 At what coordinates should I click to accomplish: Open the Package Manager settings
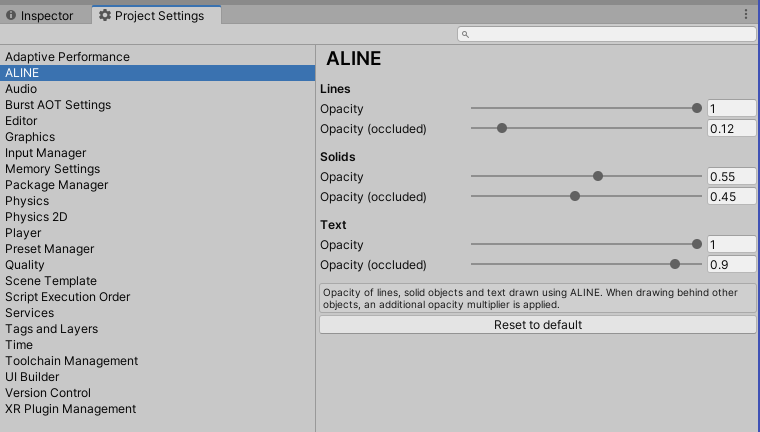[56, 185]
